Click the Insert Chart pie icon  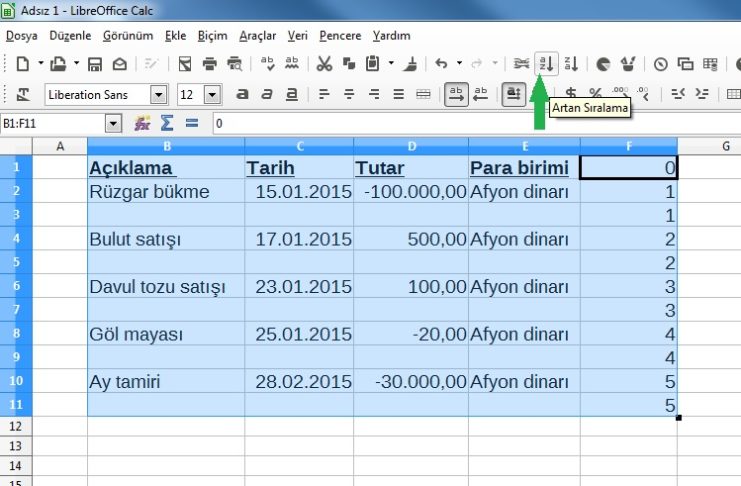(x=604, y=63)
